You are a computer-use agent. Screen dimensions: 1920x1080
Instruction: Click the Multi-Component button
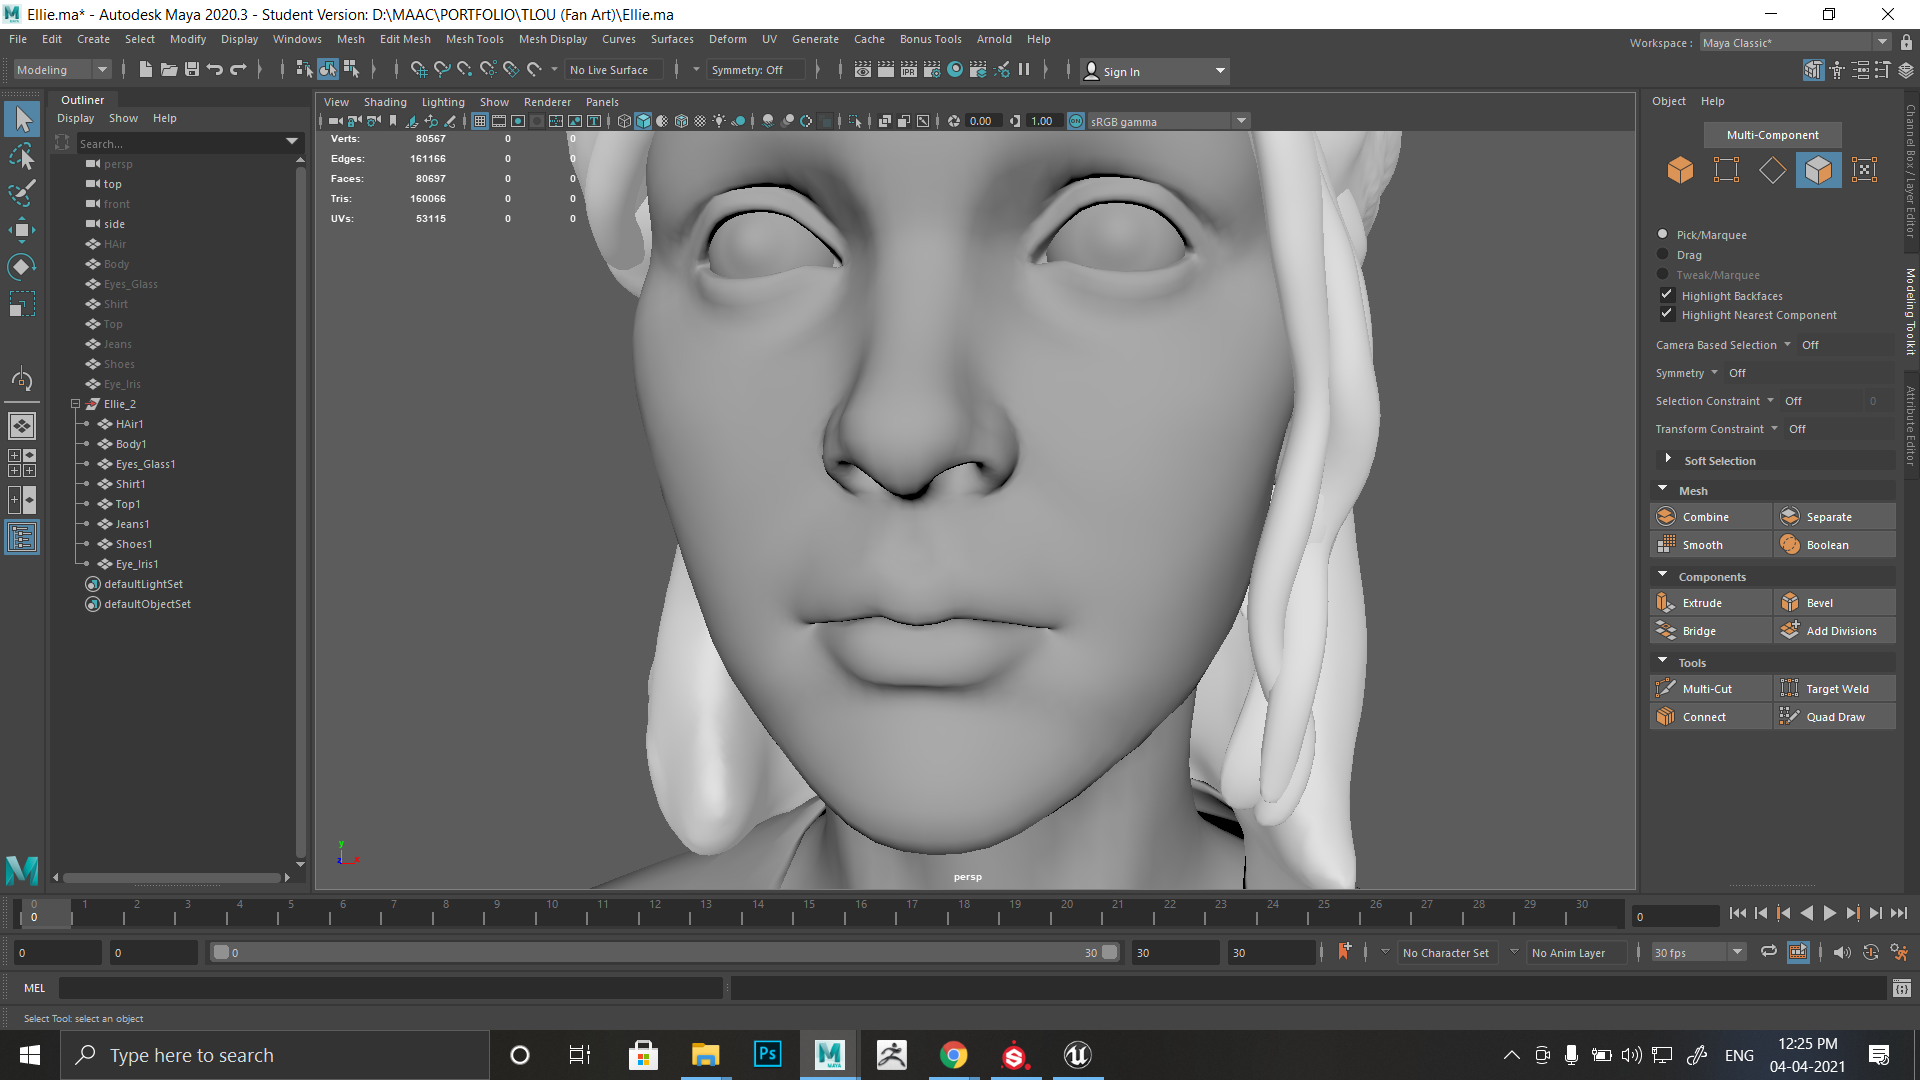(1772, 135)
